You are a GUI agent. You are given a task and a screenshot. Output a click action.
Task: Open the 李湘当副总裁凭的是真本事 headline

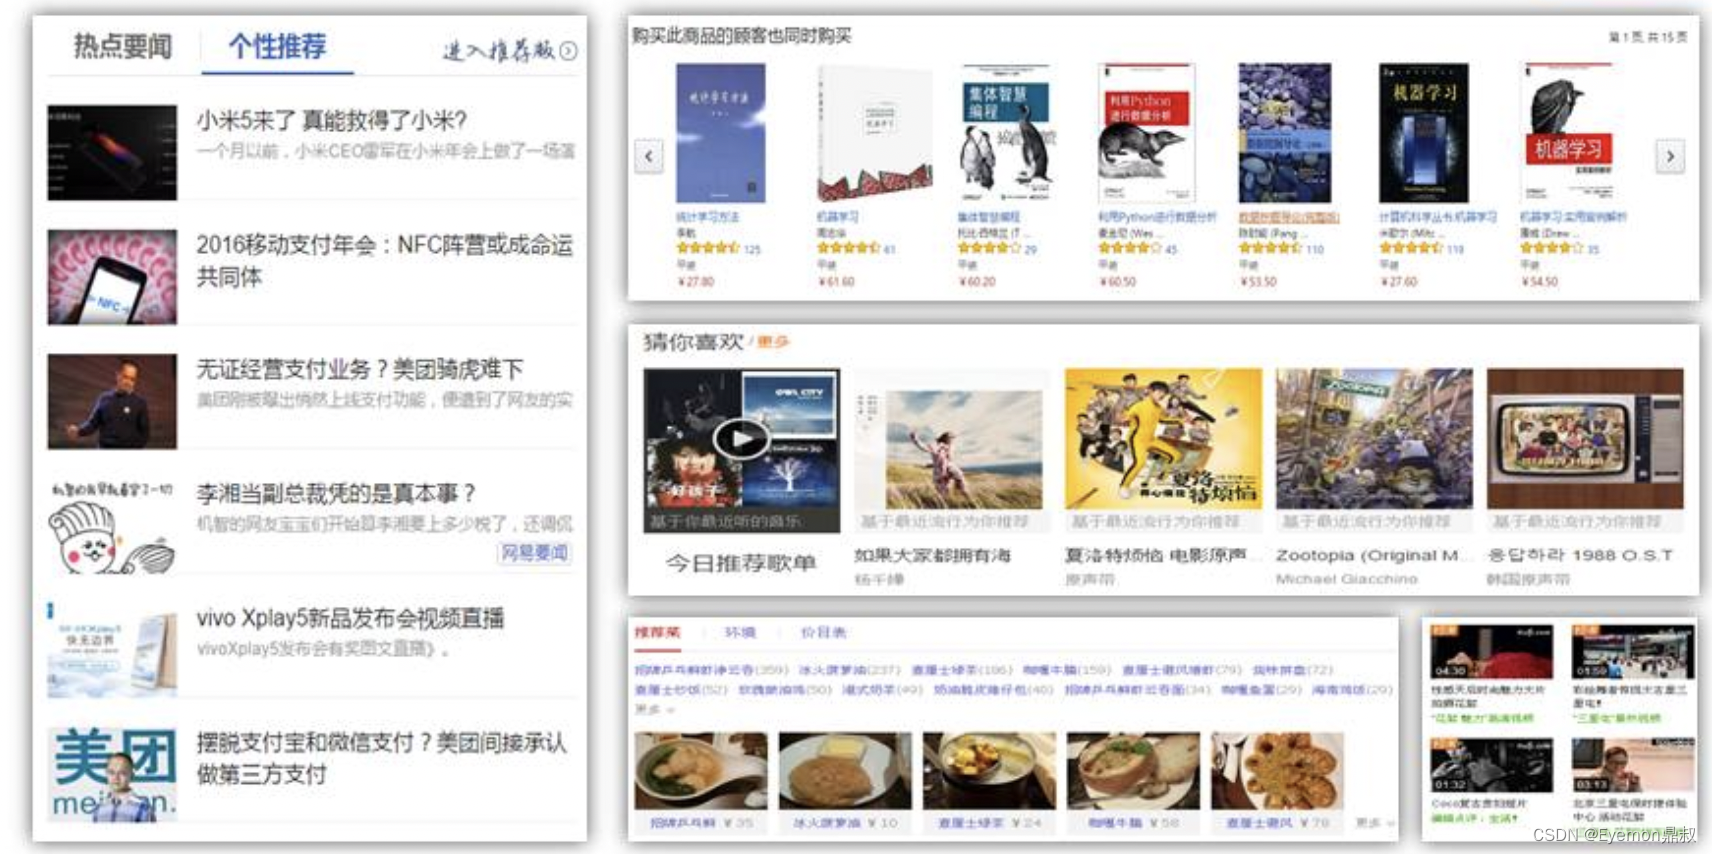[336, 493]
